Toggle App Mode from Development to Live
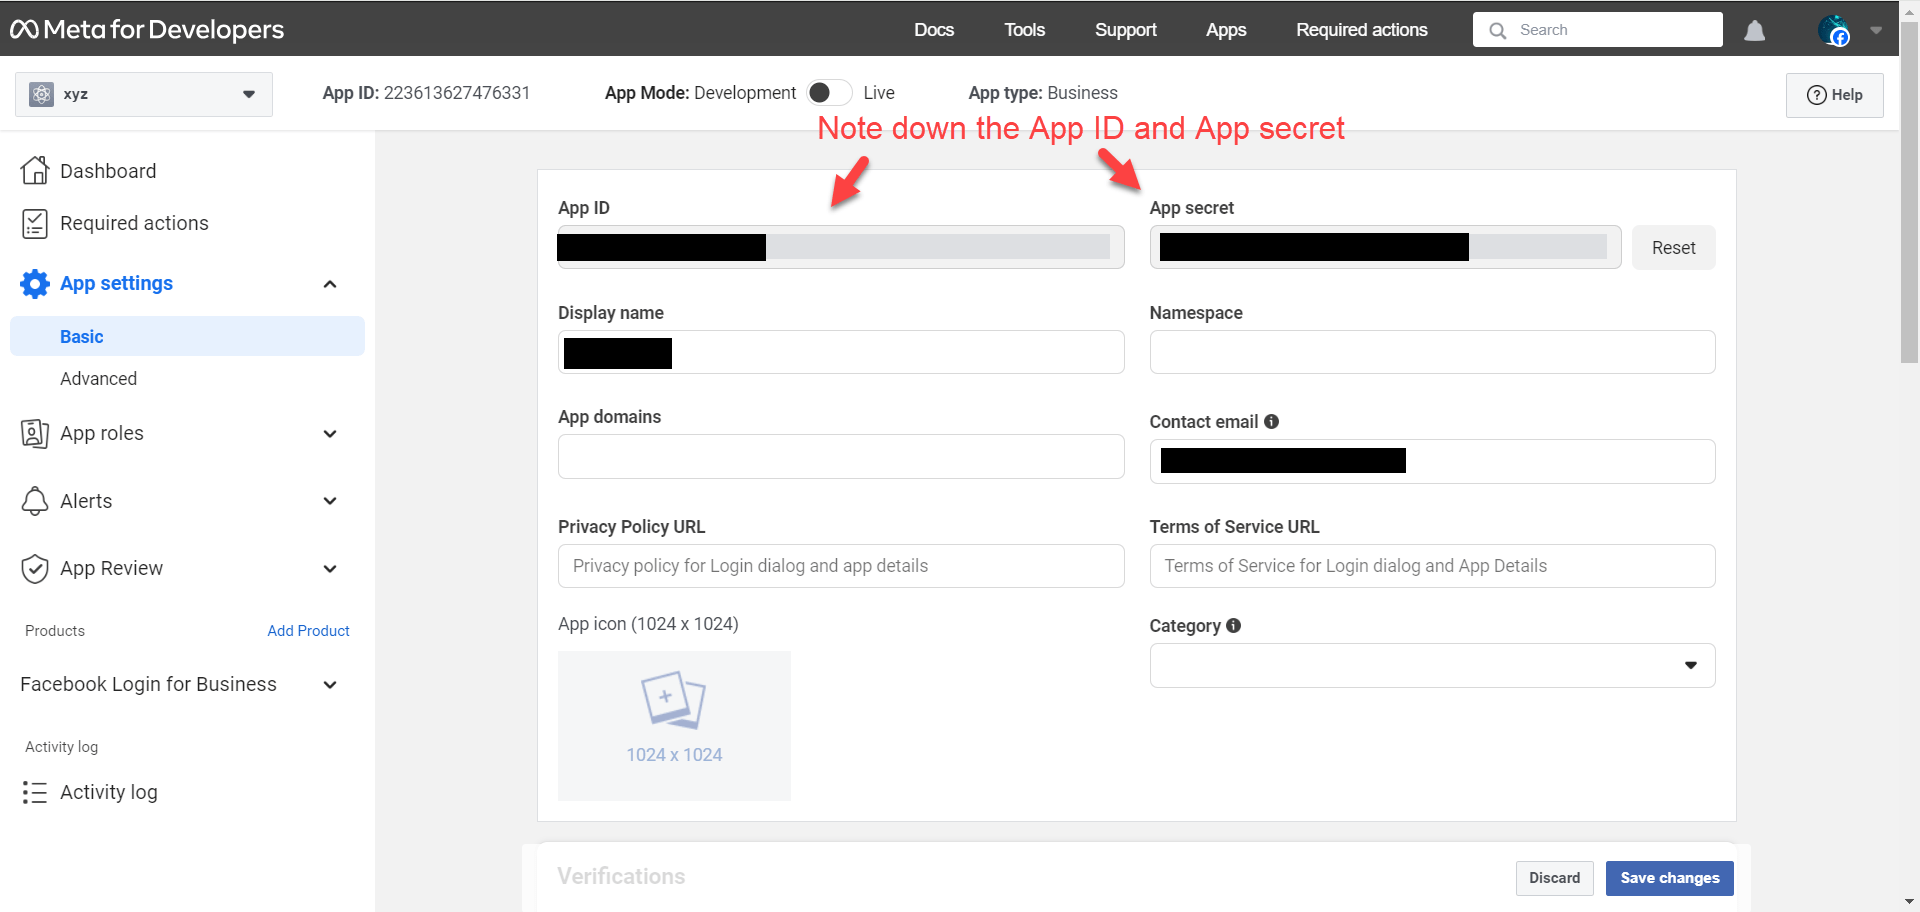1920x912 pixels. tap(829, 93)
